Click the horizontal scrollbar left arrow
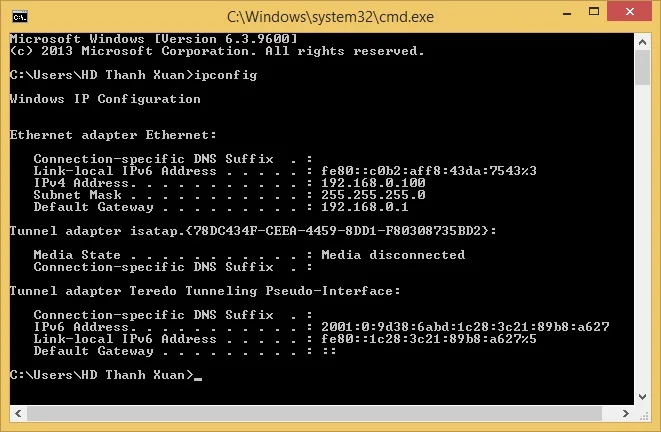 (x=18, y=413)
